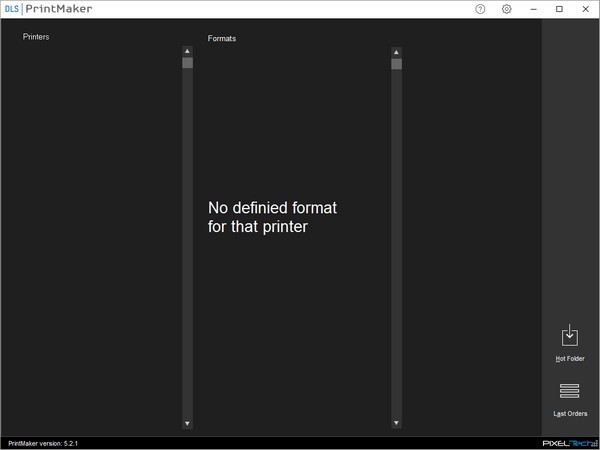The image size is (600, 450).
Task: Minimize the PrintMaker window
Action: click(x=533, y=9)
